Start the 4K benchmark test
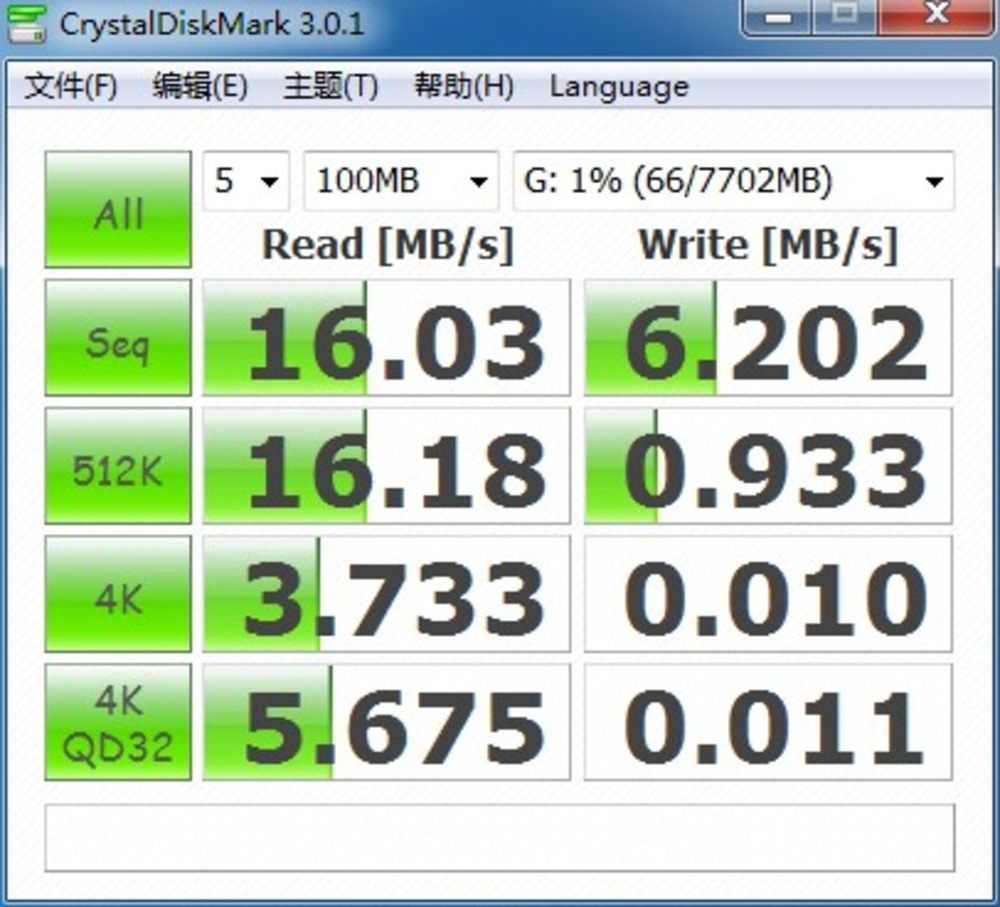1000x907 pixels. click(118, 594)
